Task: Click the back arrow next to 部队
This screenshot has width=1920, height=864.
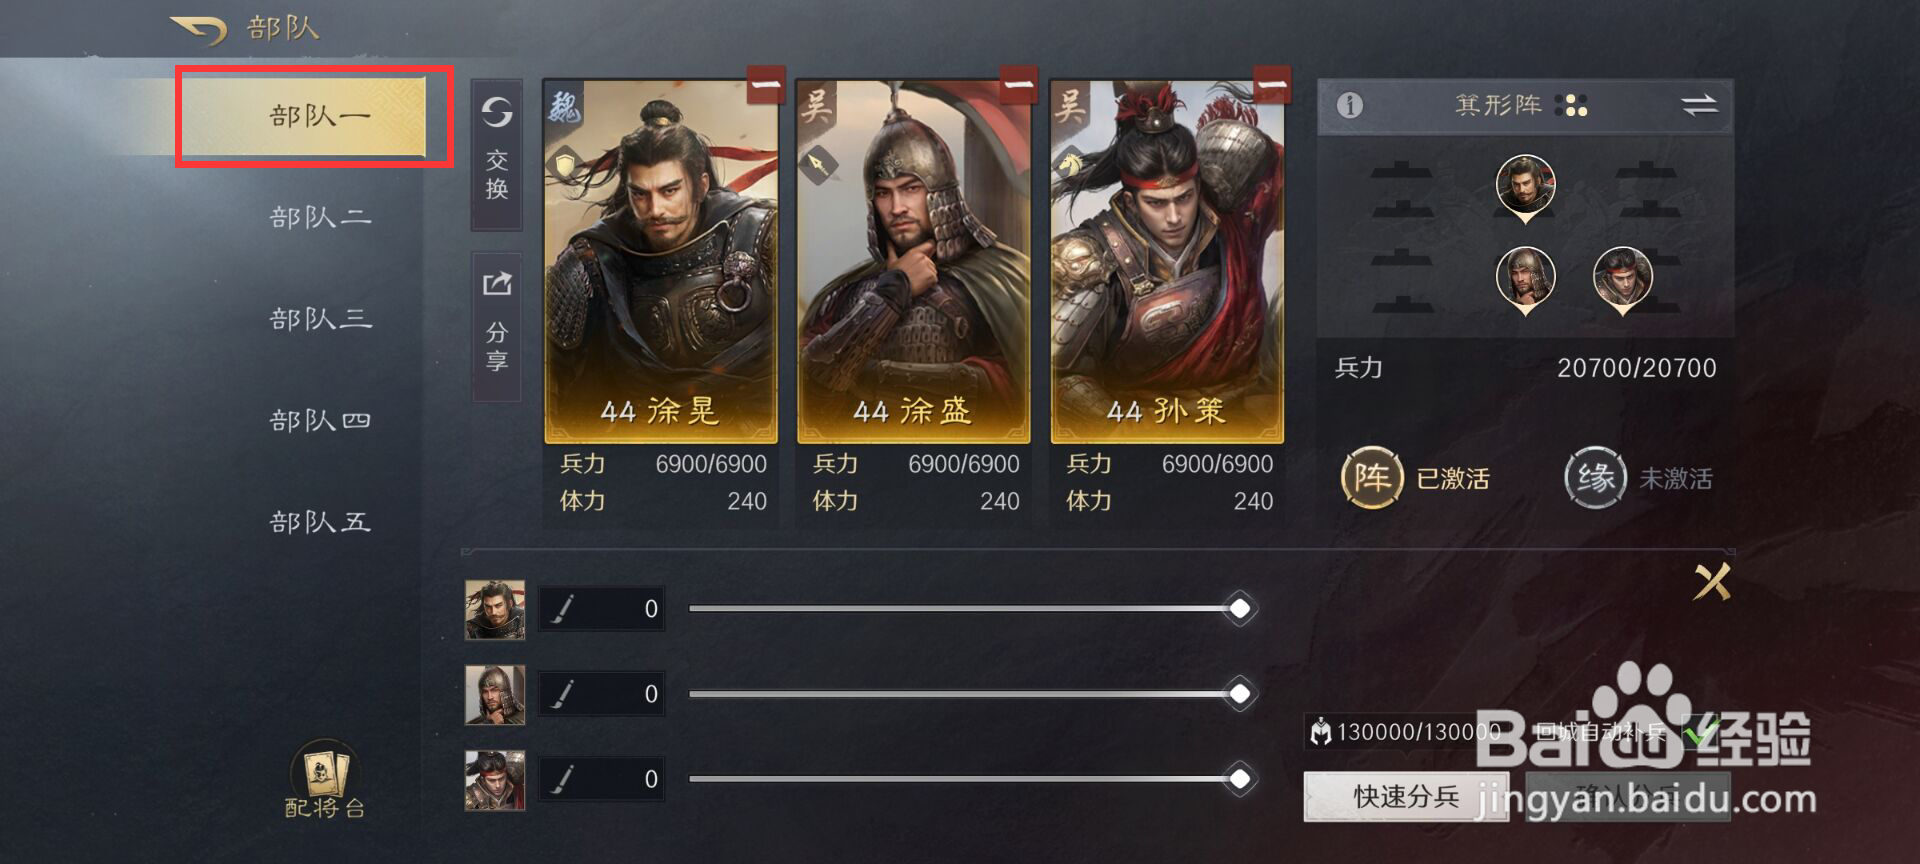Action: pos(197,29)
